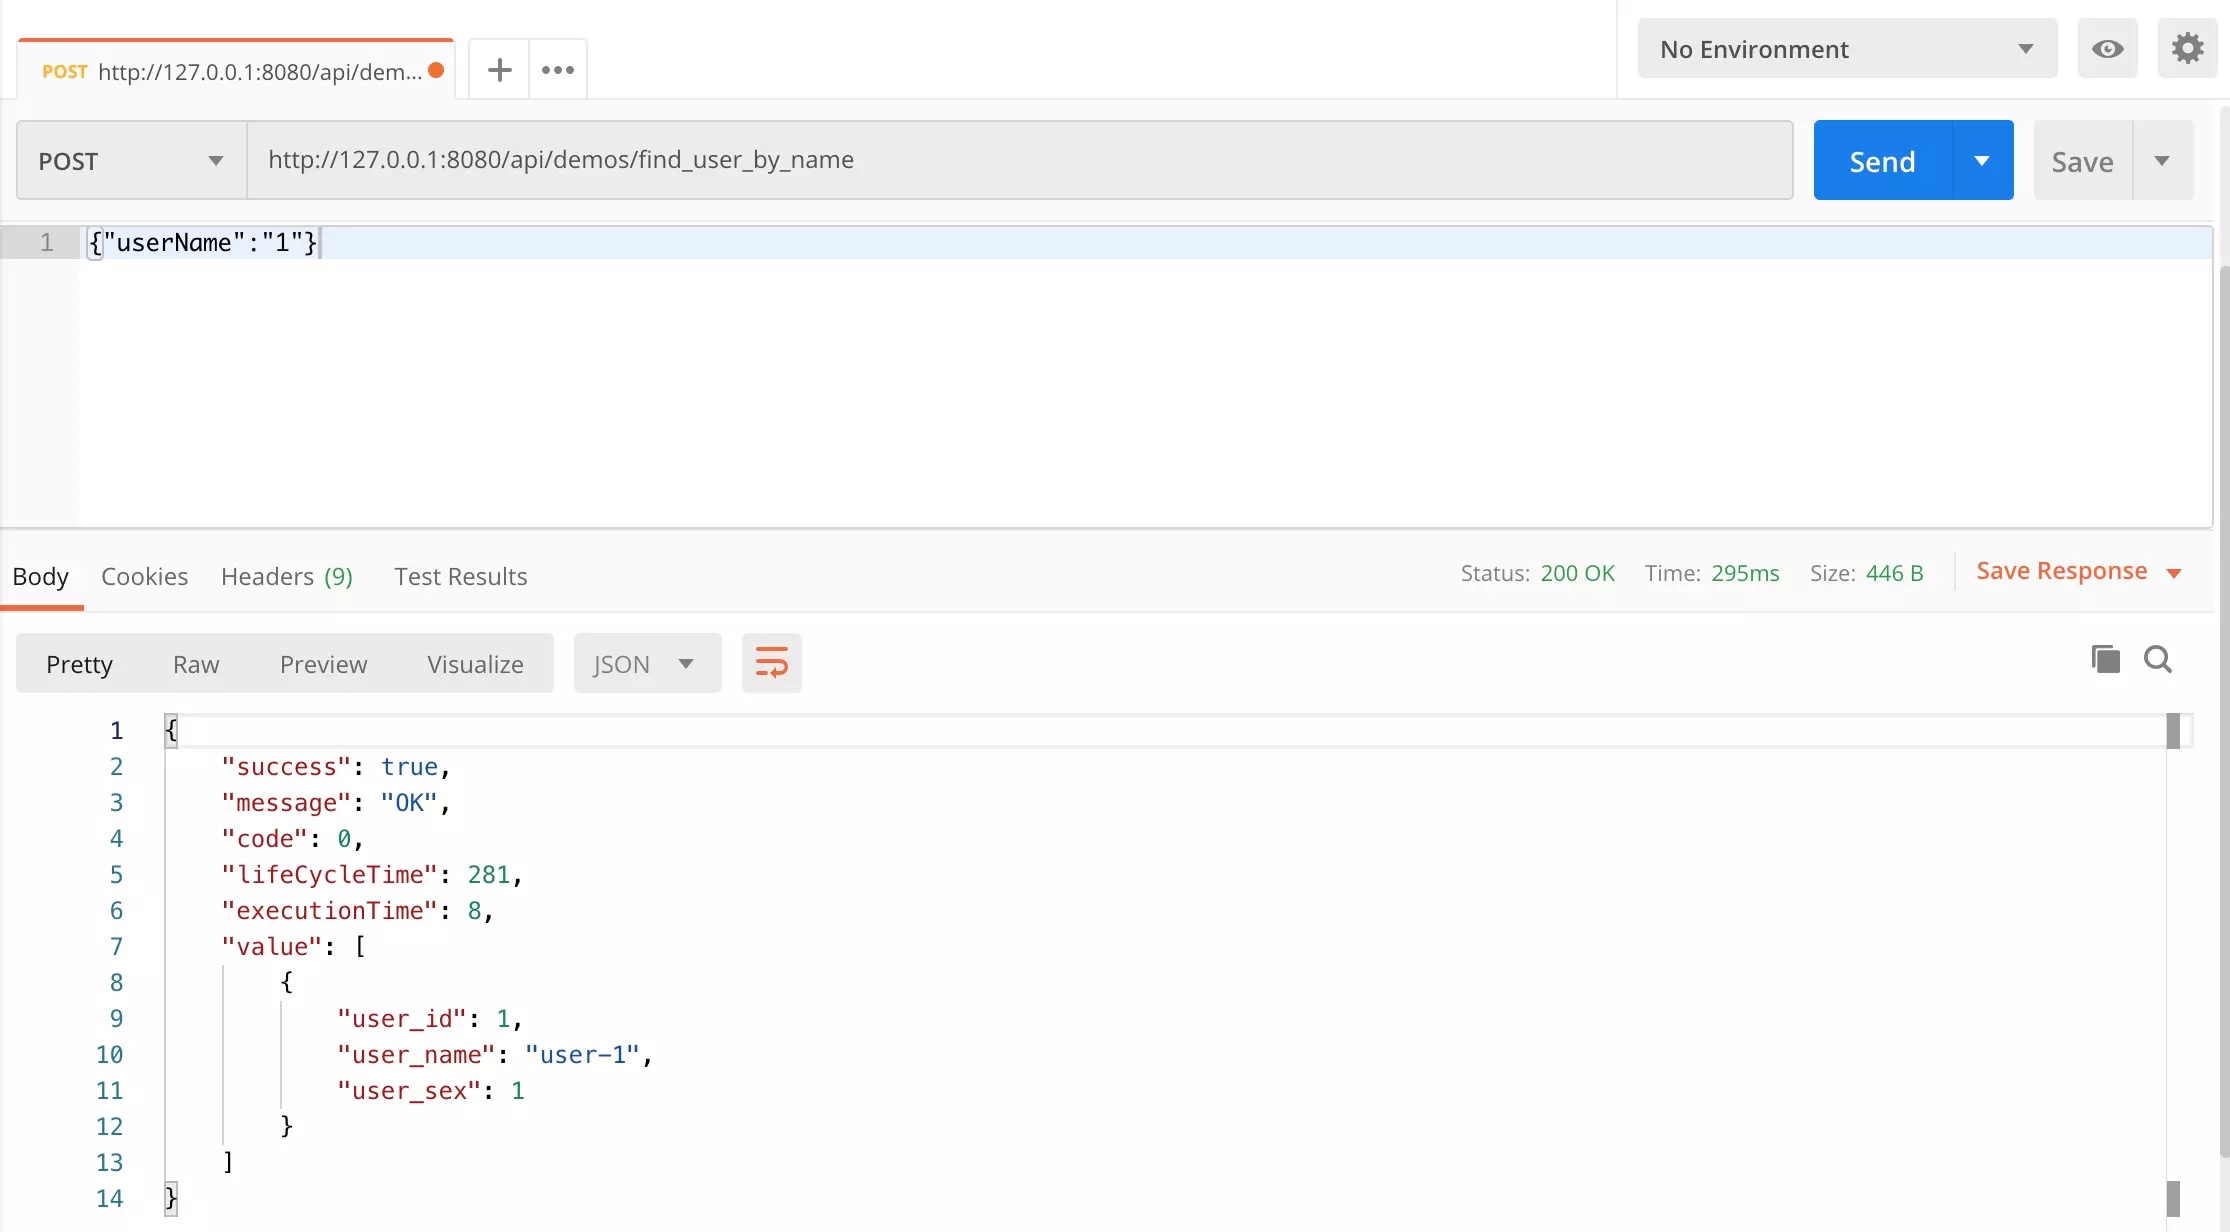
Task: View the Test Results tab
Action: pos(460,576)
